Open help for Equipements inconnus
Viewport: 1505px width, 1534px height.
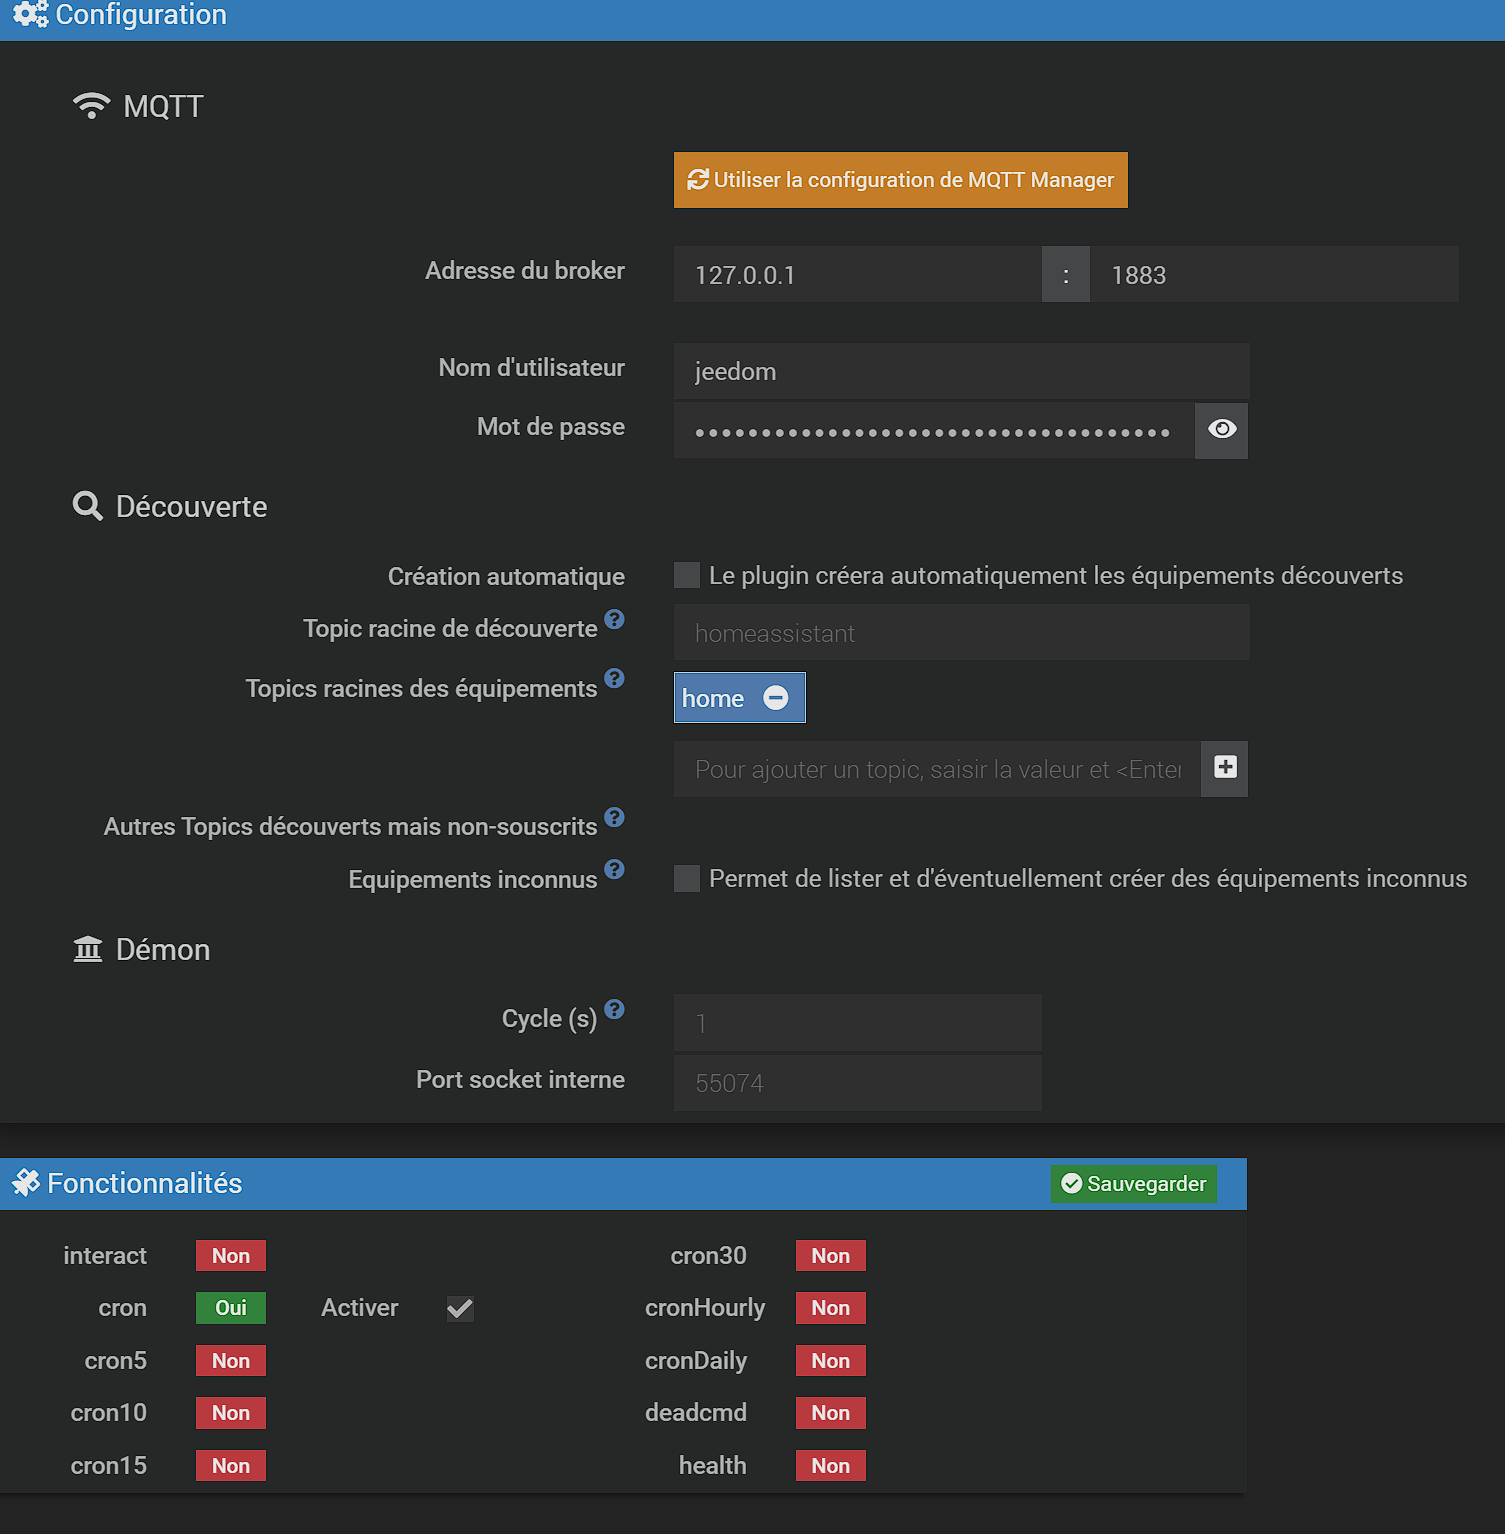(614, 869)
